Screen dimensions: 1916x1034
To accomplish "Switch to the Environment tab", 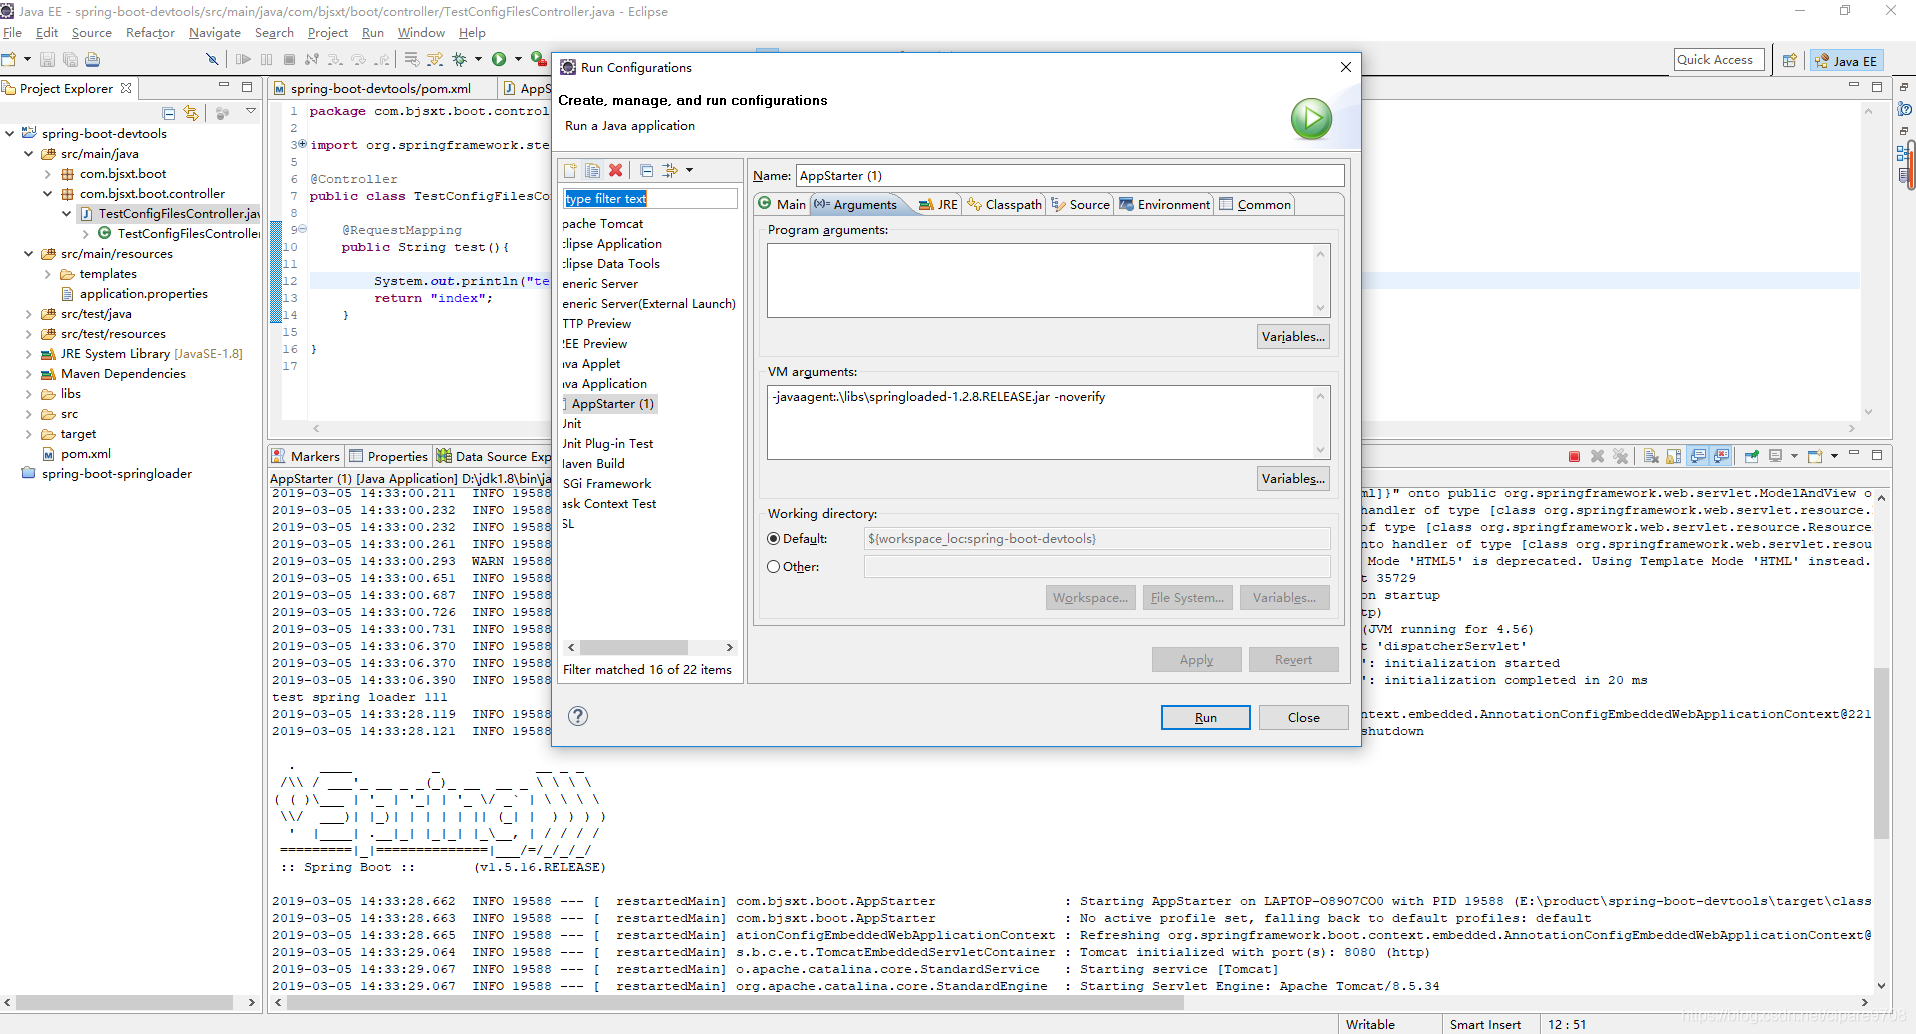I will click(x=1164, y=204).
